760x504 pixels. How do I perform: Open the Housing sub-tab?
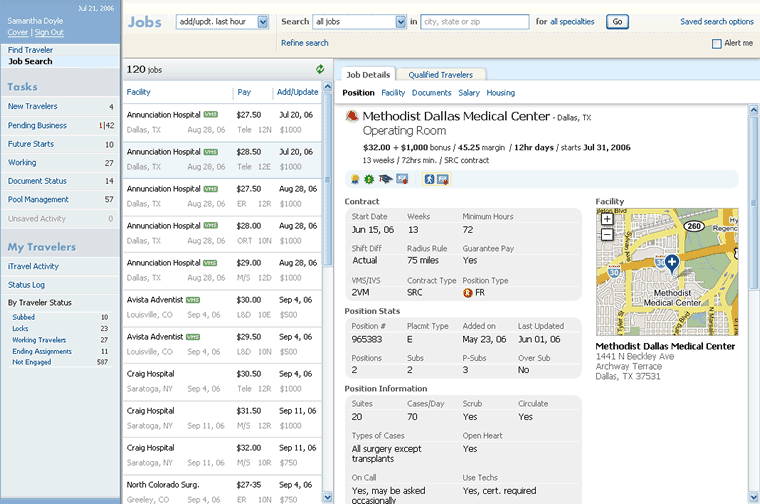(x=501, y=93)
